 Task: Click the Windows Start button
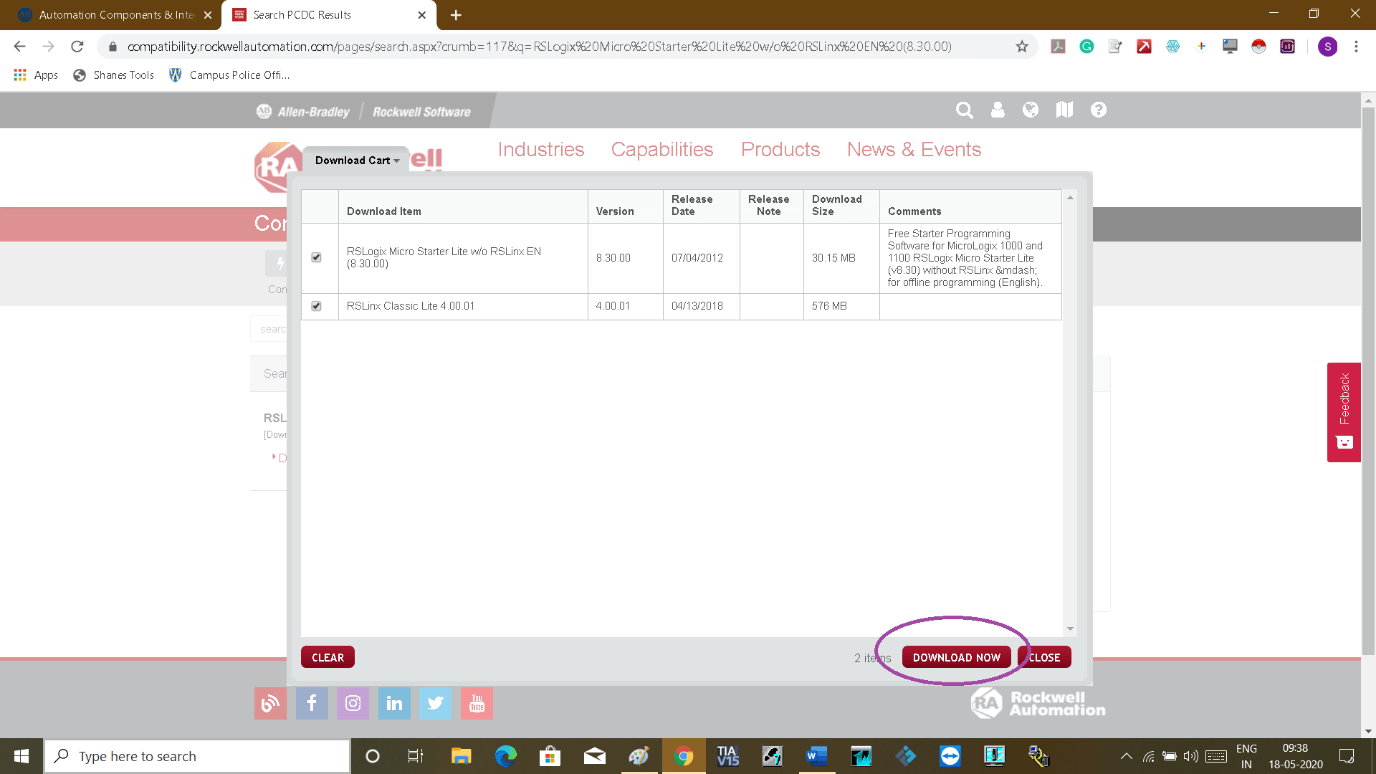coord(21,756)
